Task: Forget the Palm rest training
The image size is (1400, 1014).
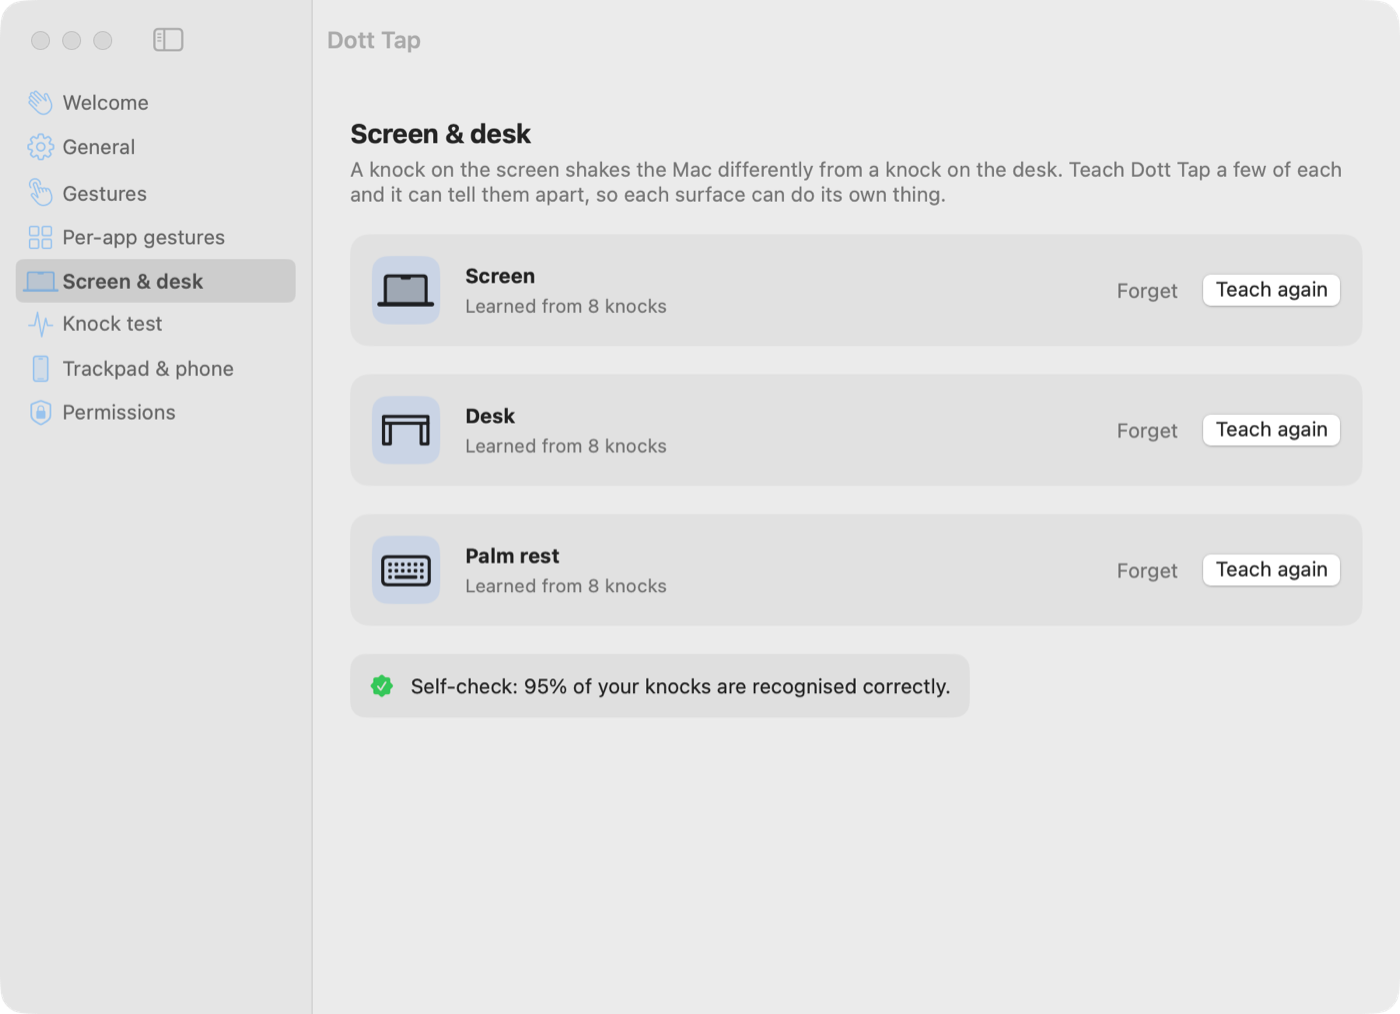Action: pyautogui.click(x=1147, y=570)
